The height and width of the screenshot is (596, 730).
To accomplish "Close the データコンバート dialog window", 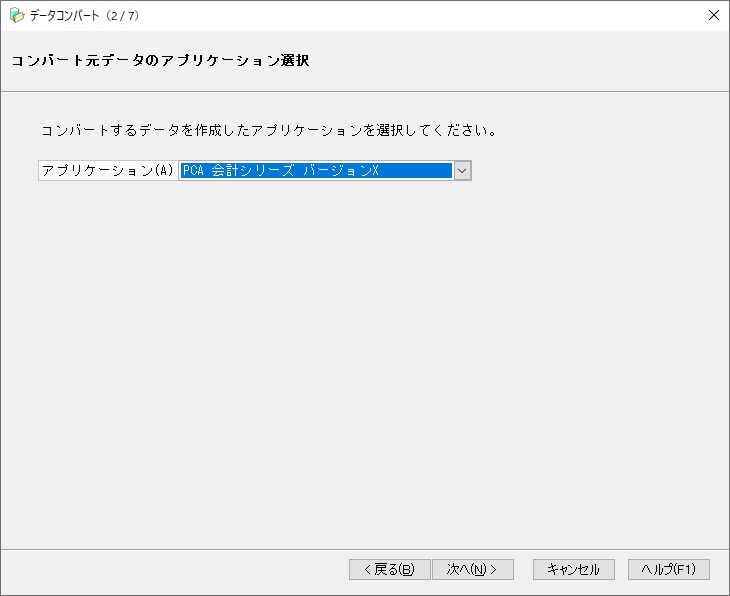I will tap(713, 15).
